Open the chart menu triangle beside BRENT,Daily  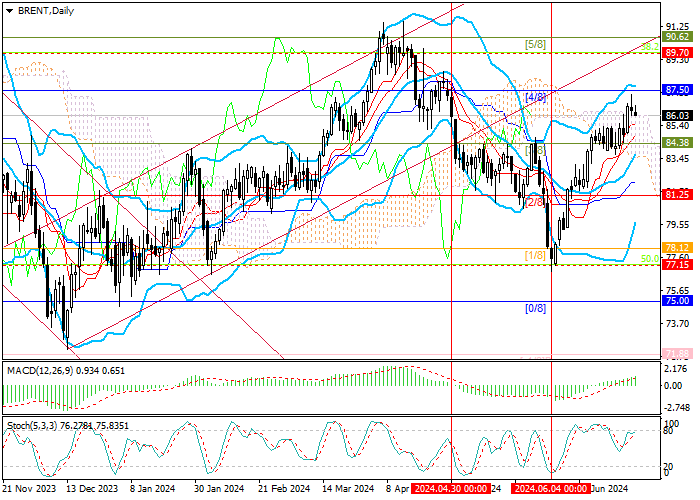[x=9, y=11]
